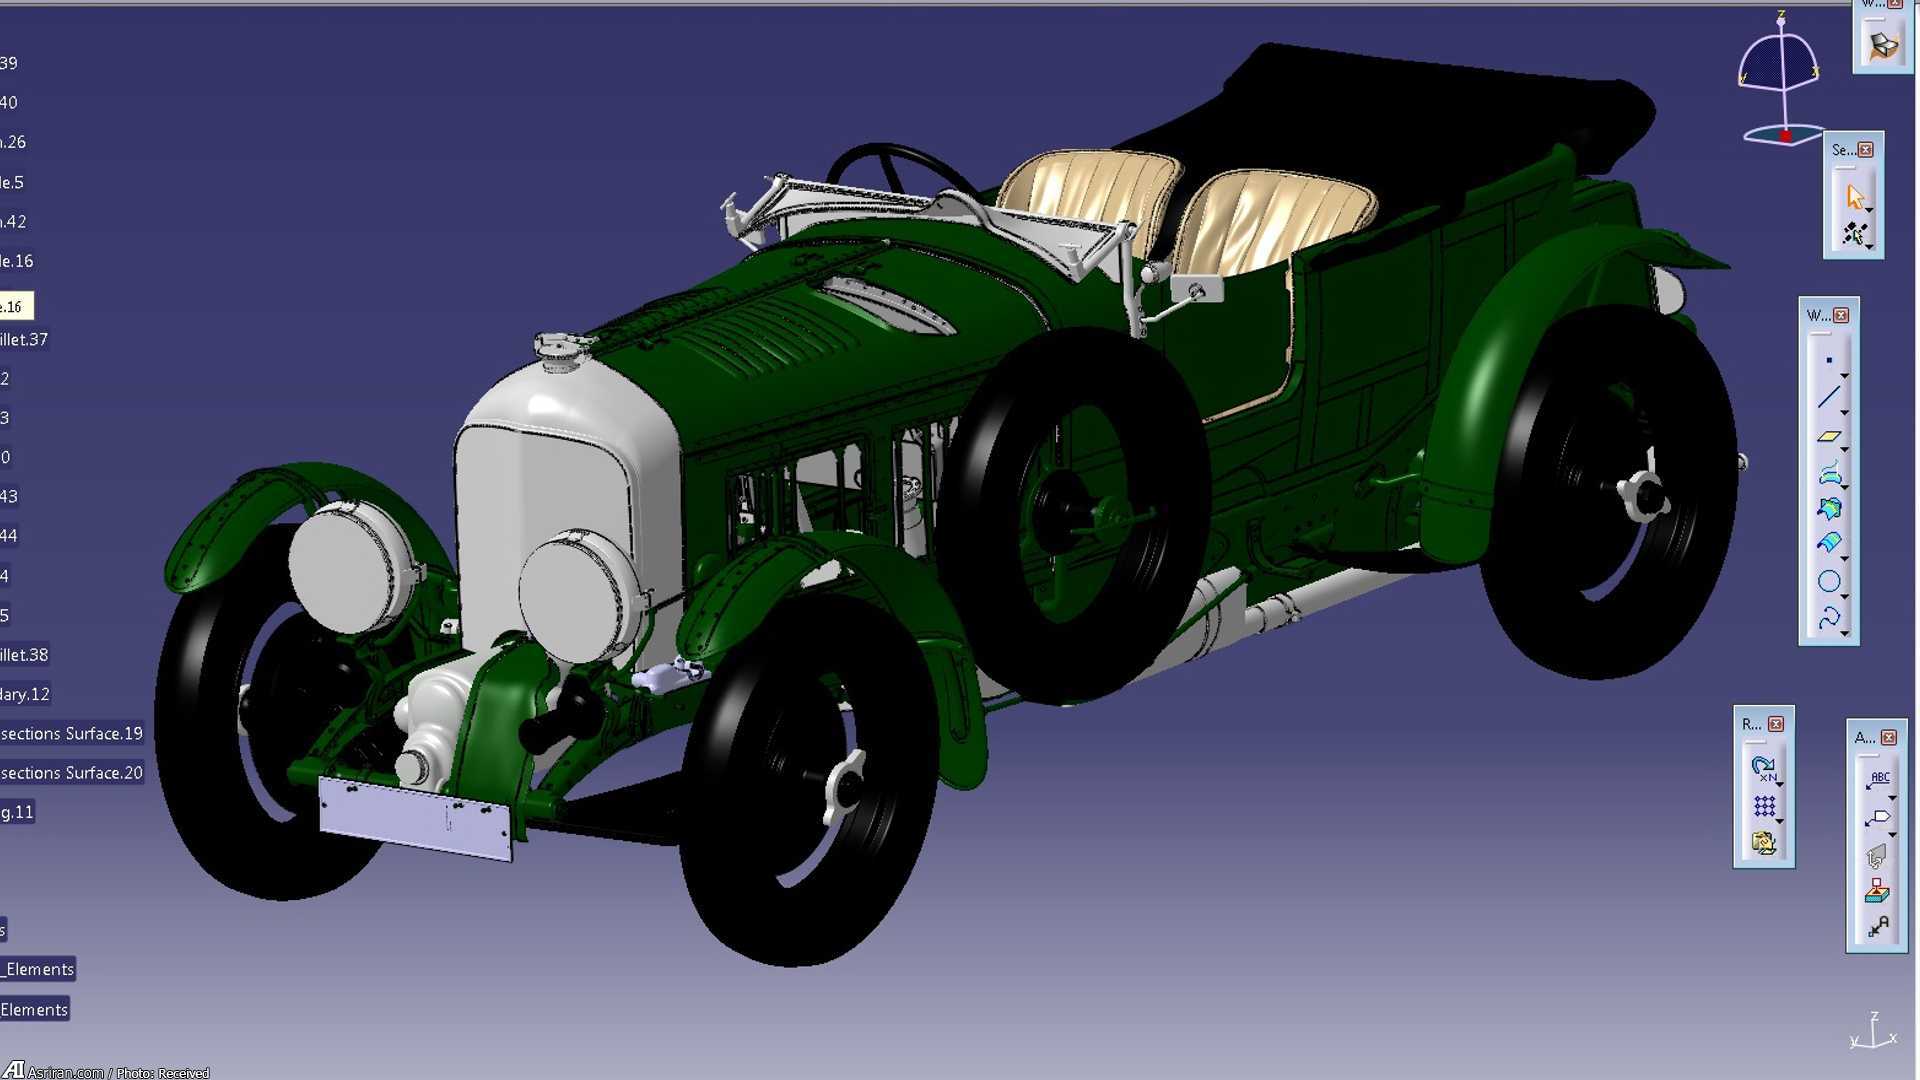
Task: Choose the Point creation tool
Action: 1829,360
